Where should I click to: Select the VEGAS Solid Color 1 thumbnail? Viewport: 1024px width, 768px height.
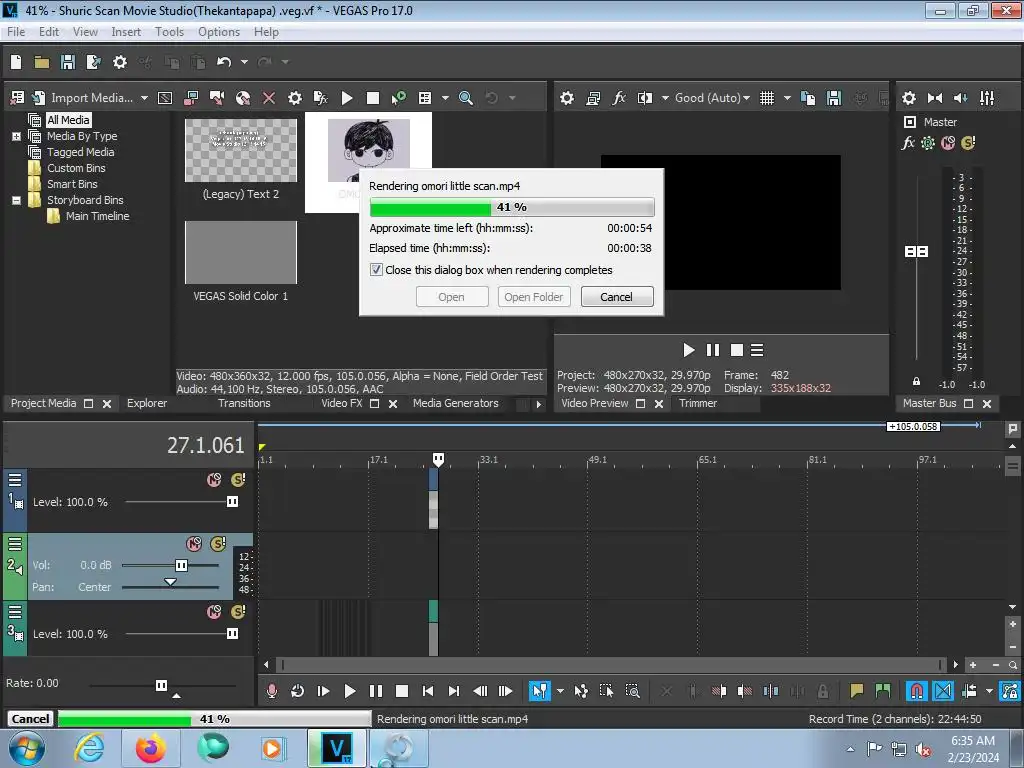(x=240, y=253)
